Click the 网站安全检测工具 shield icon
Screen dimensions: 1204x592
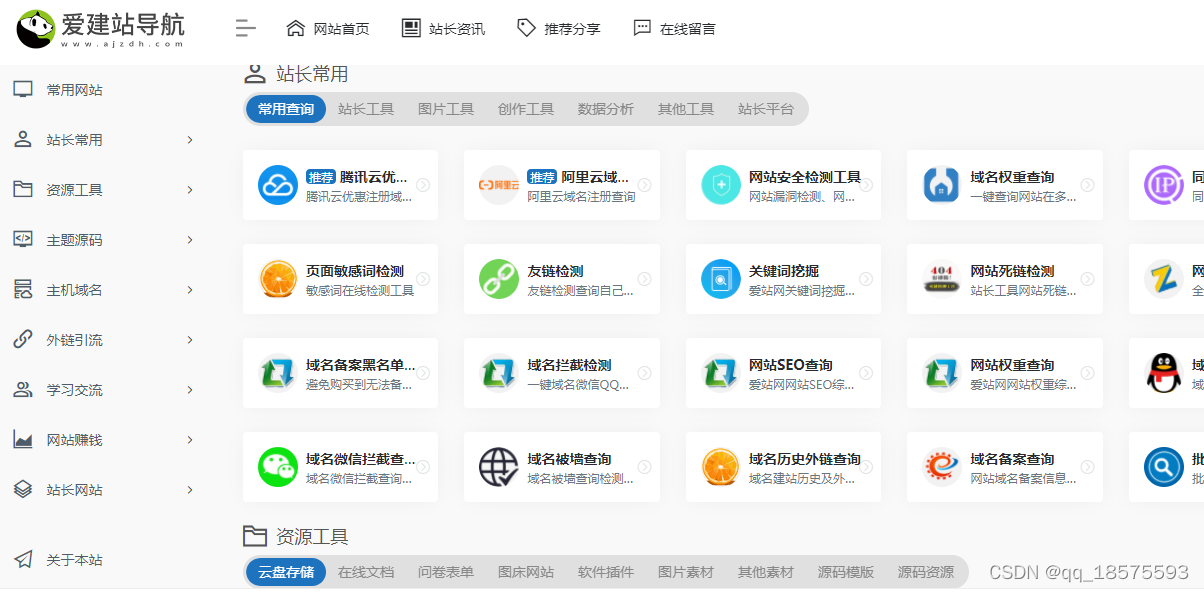click(721, 185)
